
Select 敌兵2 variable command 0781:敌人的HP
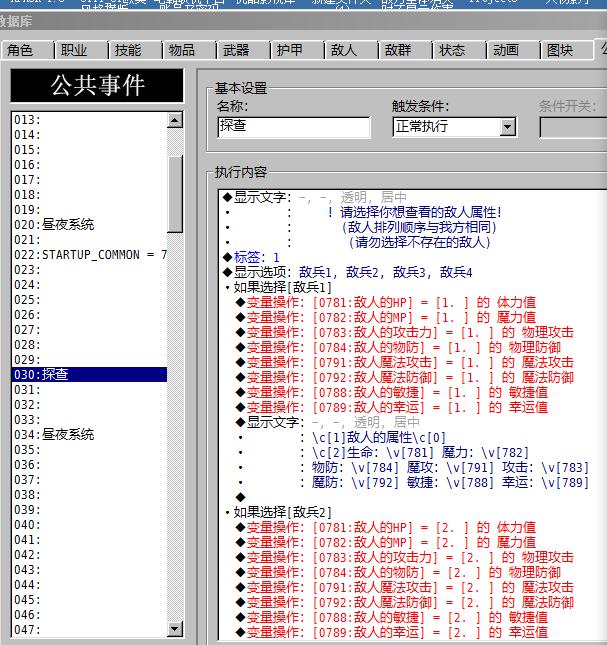[386, 527]
